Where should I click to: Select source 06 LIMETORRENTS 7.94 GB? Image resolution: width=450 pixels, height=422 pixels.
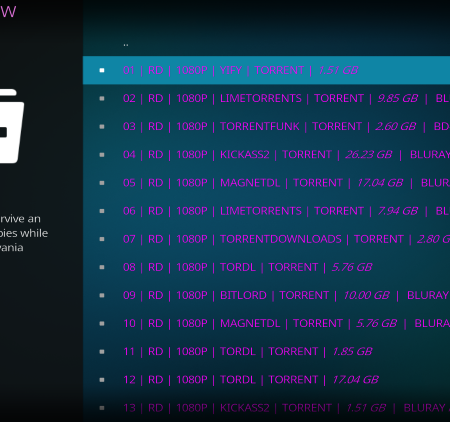266,211
